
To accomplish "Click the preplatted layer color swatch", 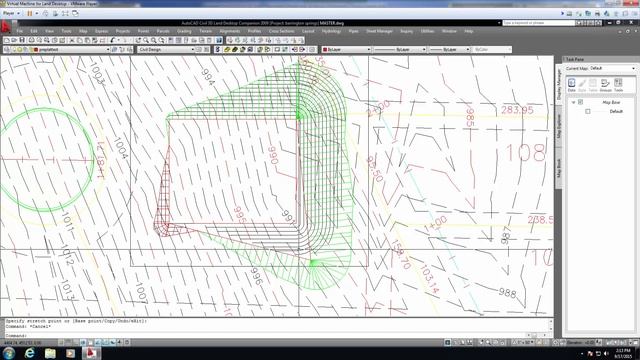I will [x=36, y=49].
